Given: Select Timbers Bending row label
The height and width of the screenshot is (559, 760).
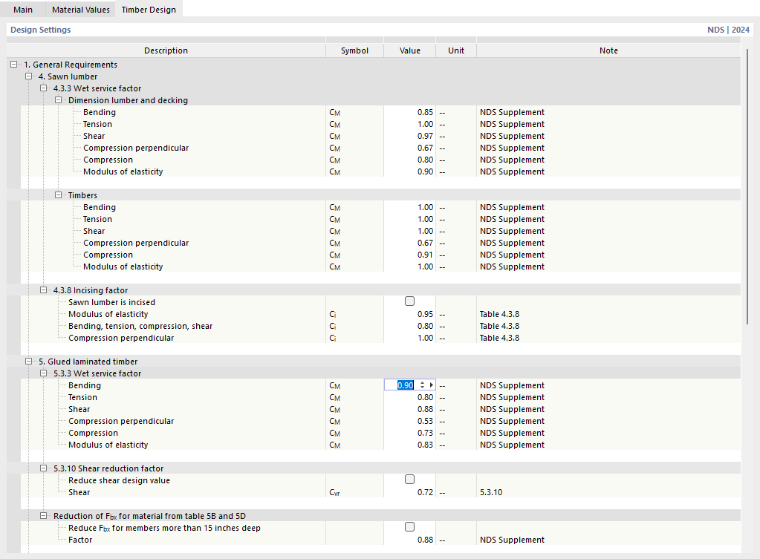Looking at the screenshot, I should click(x=99, y=207).
